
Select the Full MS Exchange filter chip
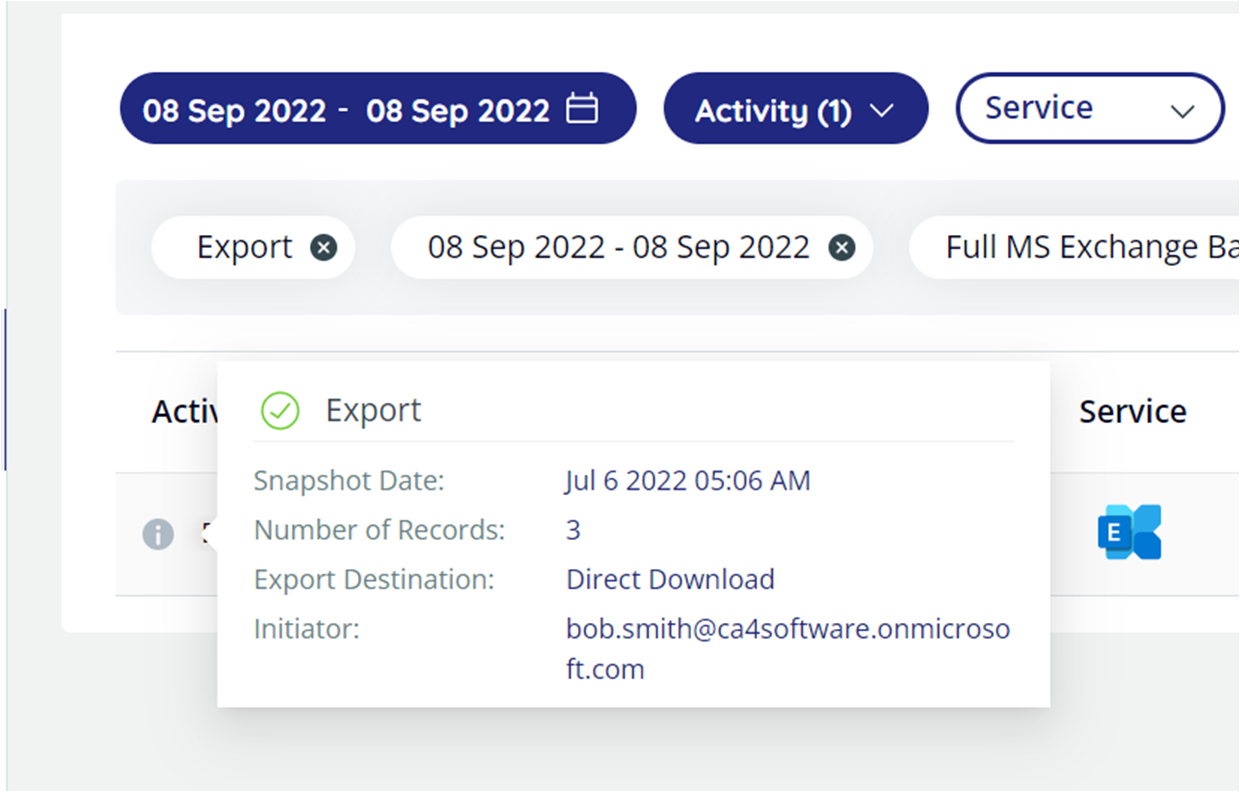point(1075,247)
